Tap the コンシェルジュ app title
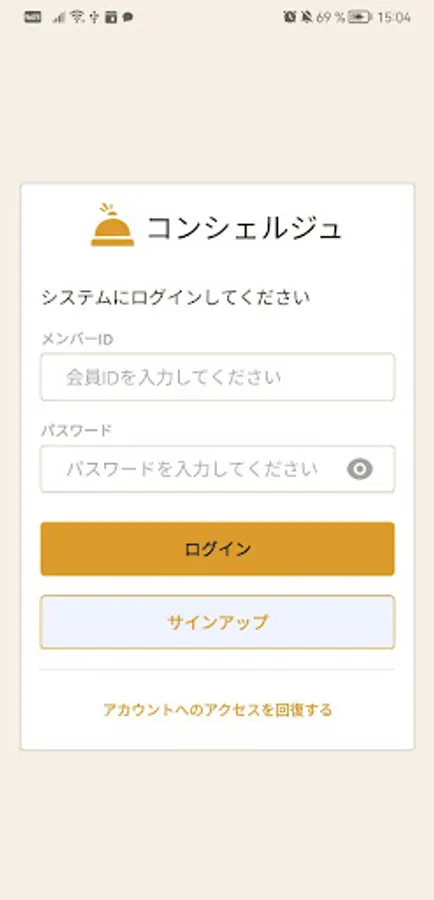Viewport: 434px width, 900px height. [x=245, y=228]
